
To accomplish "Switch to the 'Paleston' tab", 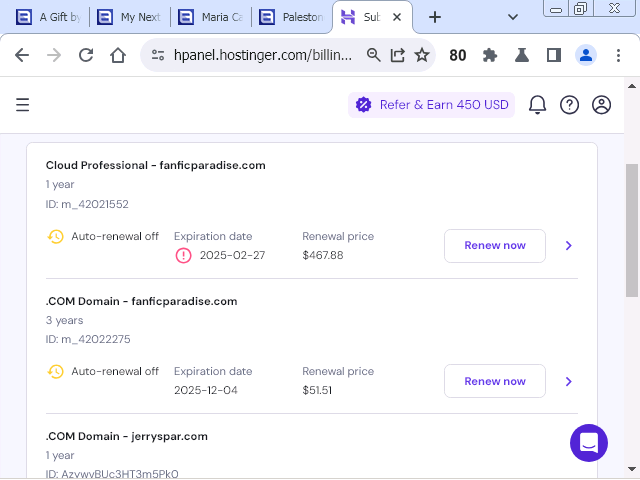I will (291, 17).
